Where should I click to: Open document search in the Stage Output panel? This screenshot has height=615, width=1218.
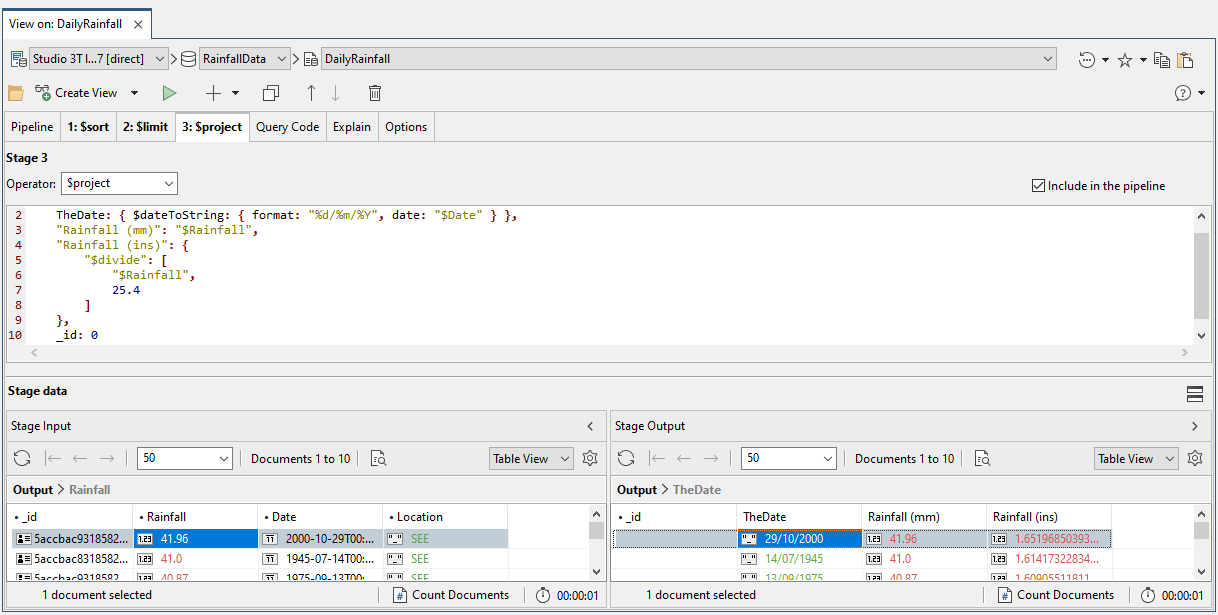(x=981, y=458)
